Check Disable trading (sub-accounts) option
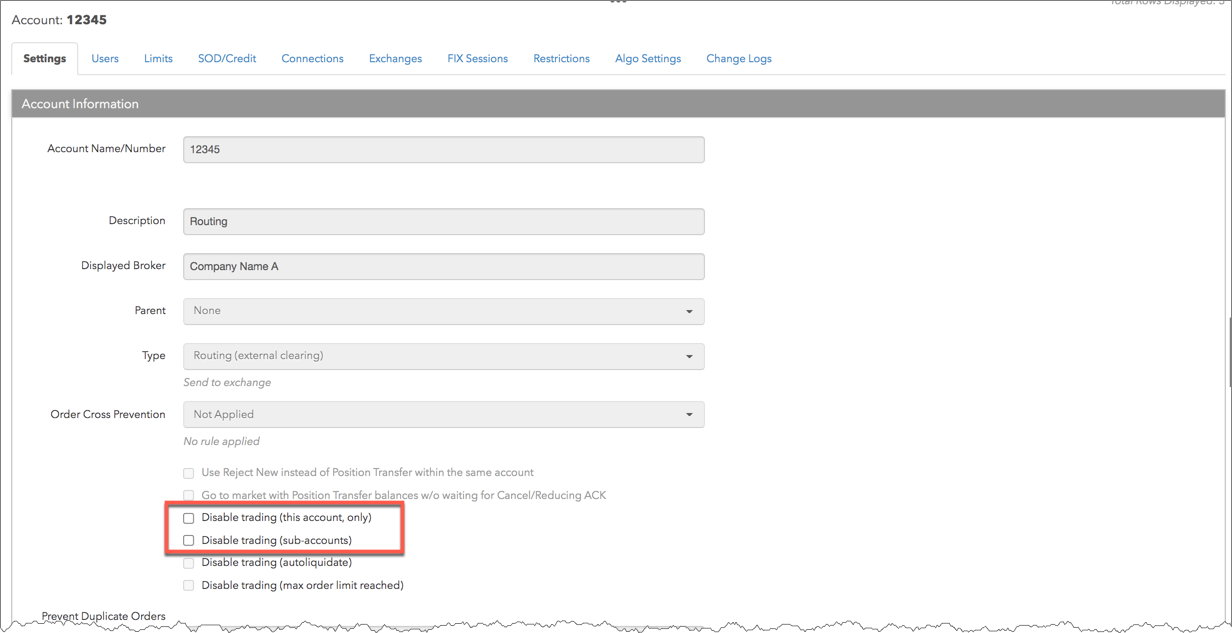1232x633 pixels. [x=189, y=540]
